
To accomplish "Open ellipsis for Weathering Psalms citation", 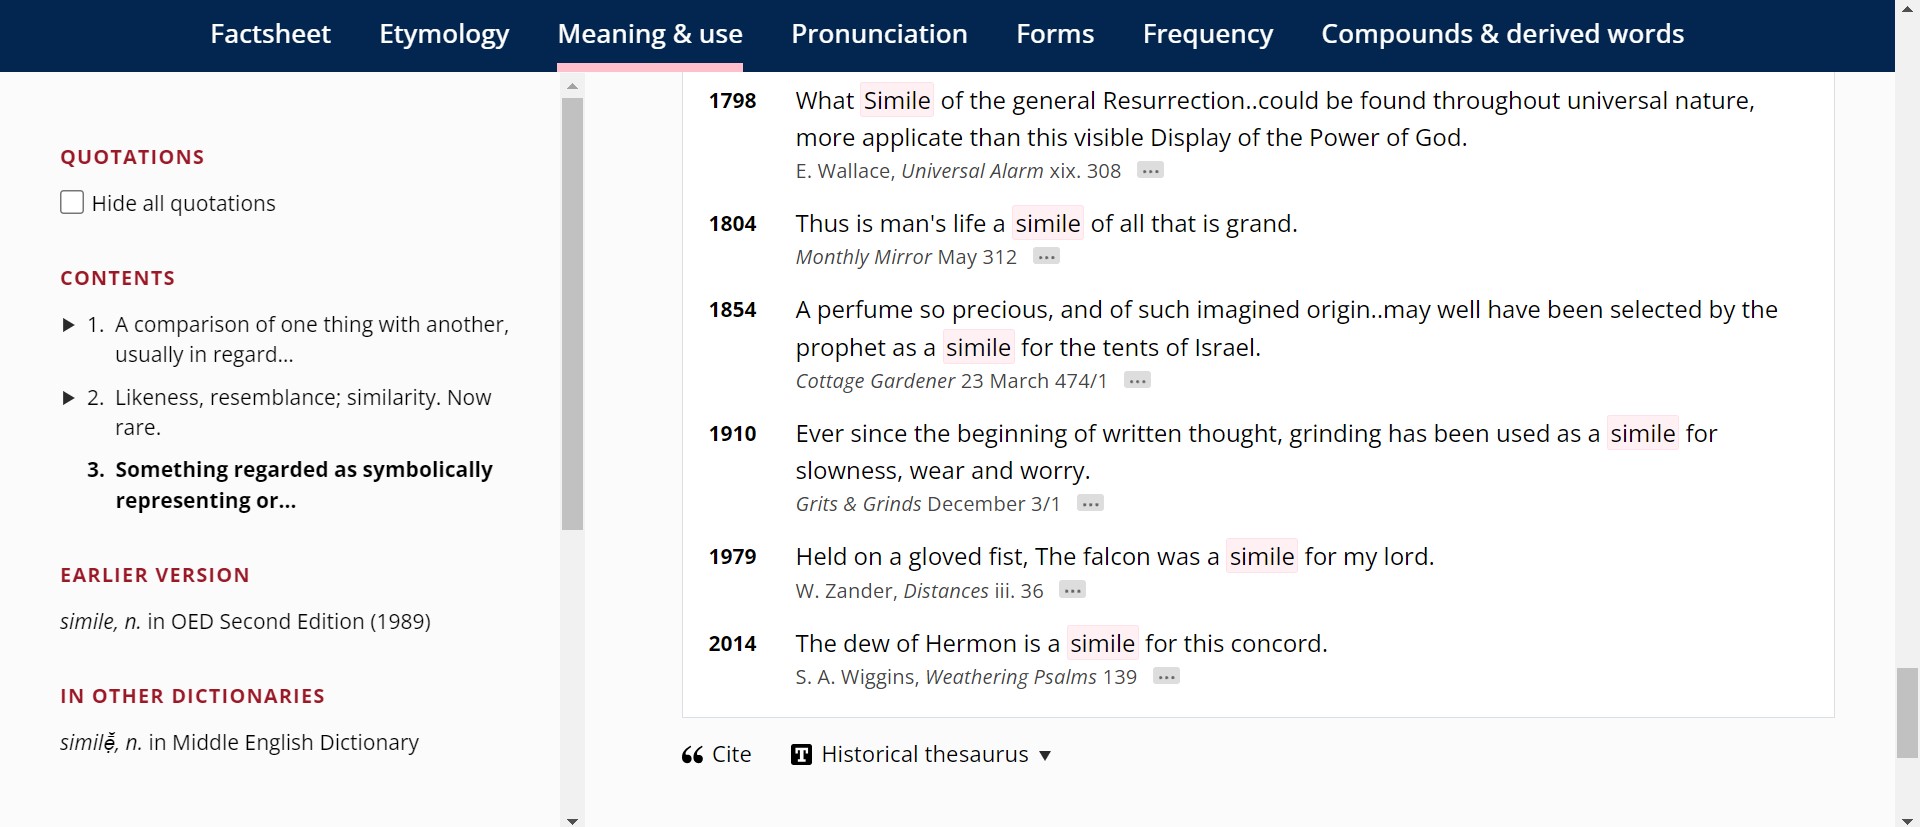I will coord(1166,677).
